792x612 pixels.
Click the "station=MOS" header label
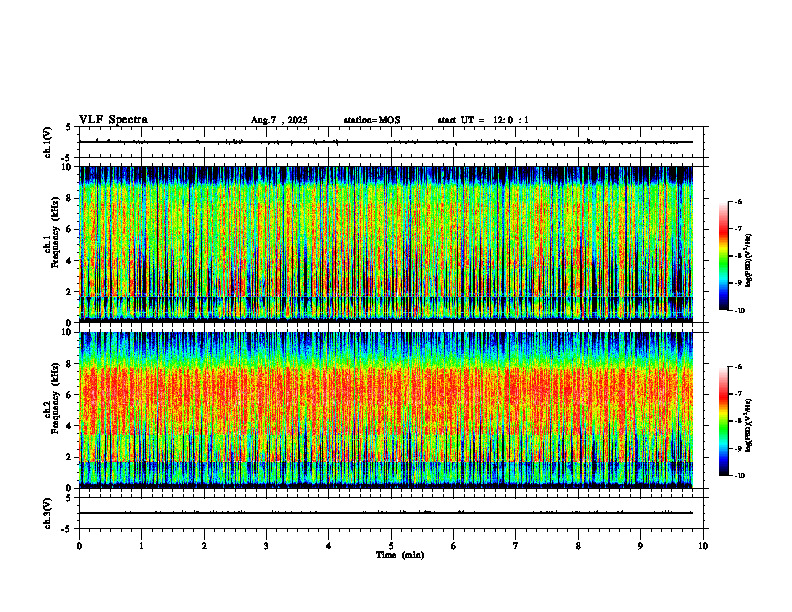(x=372, y=120)
